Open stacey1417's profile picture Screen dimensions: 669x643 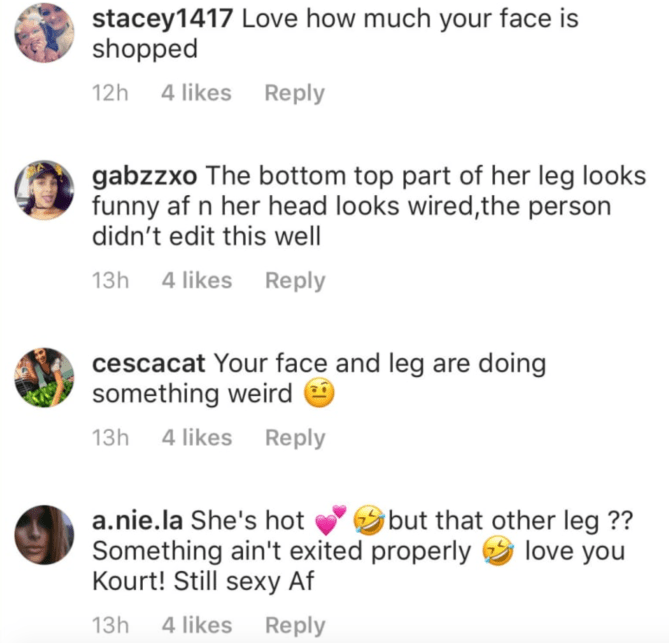[45, 33]
